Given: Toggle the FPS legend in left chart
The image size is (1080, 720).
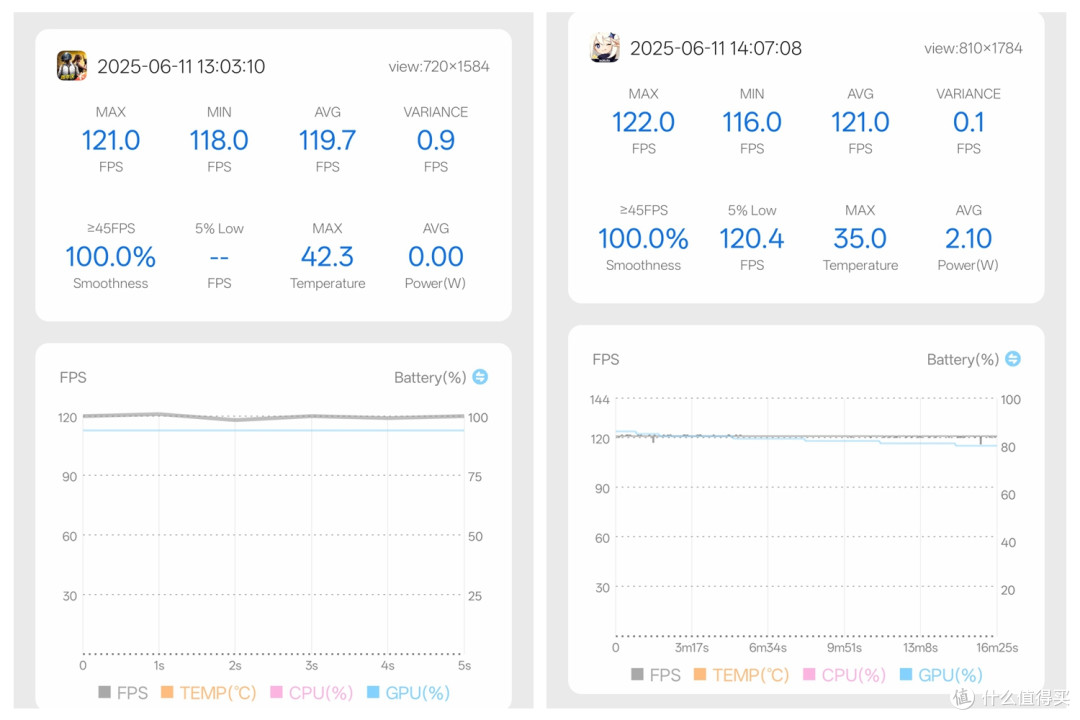Looking at the screenshot, I should [x=123, y=692].
